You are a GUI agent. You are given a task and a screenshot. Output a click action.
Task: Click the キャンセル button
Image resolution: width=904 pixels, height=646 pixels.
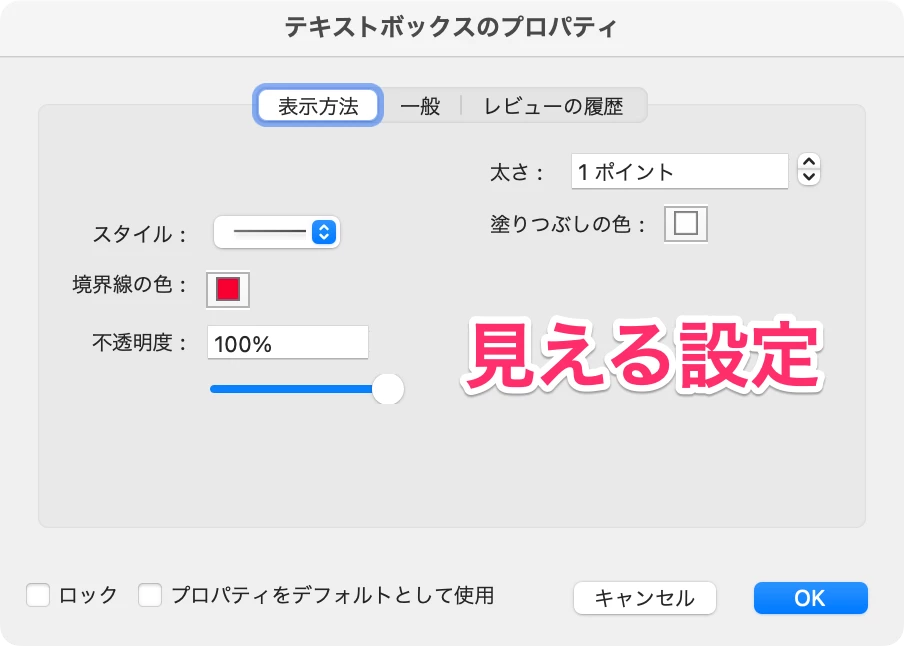645,598
